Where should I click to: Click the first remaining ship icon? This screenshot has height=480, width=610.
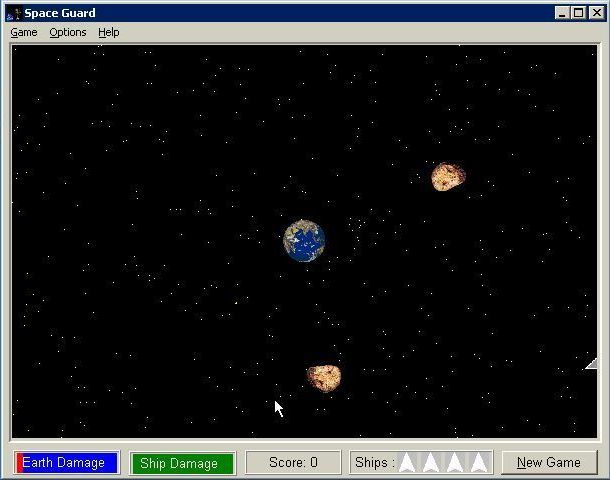click(x=407, y=462)
